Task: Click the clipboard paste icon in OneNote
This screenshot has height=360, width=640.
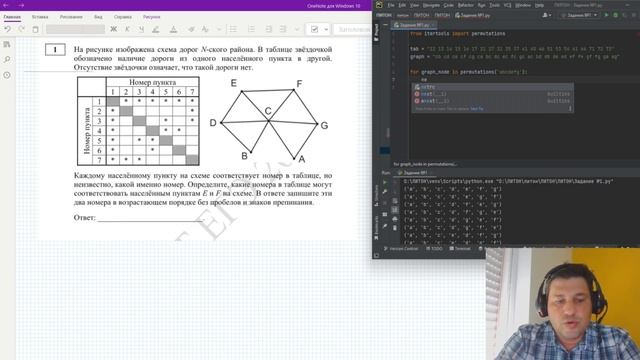Action: [36, 29]
